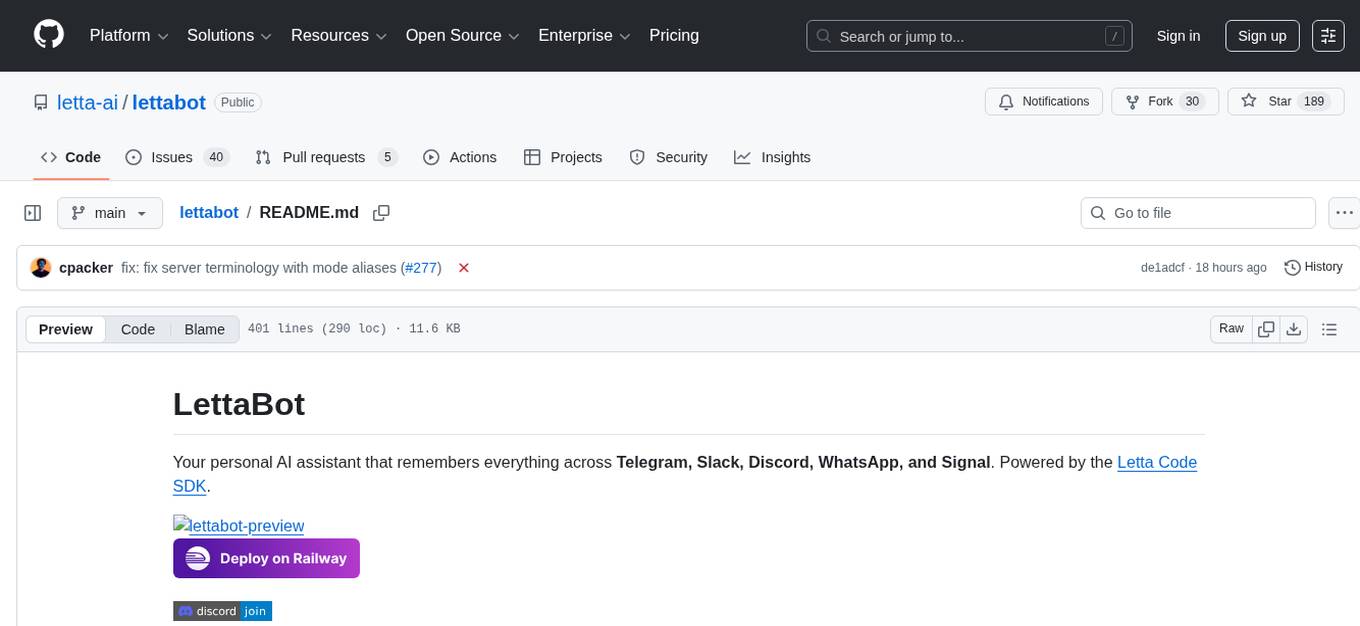
Task: Copy the README.md file path icon
Action: click(x=381, y=212)
